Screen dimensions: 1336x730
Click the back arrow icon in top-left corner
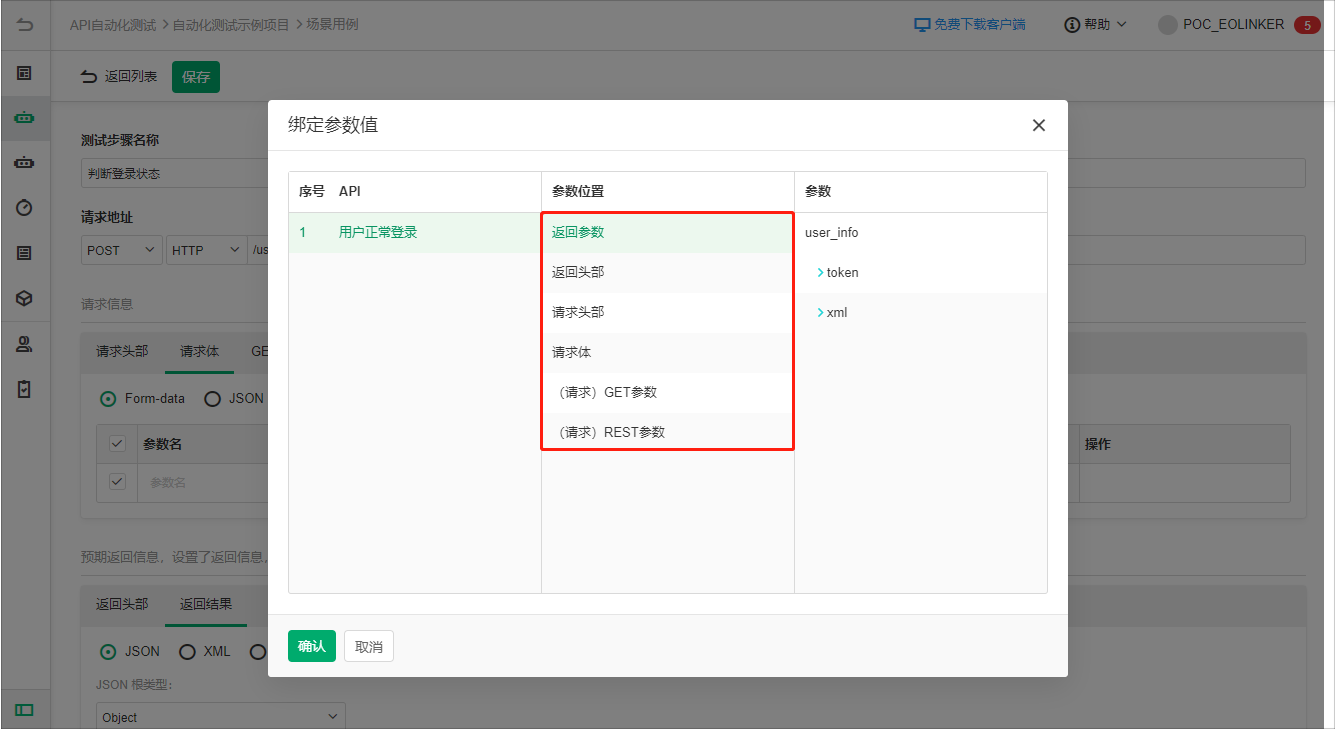25,24
